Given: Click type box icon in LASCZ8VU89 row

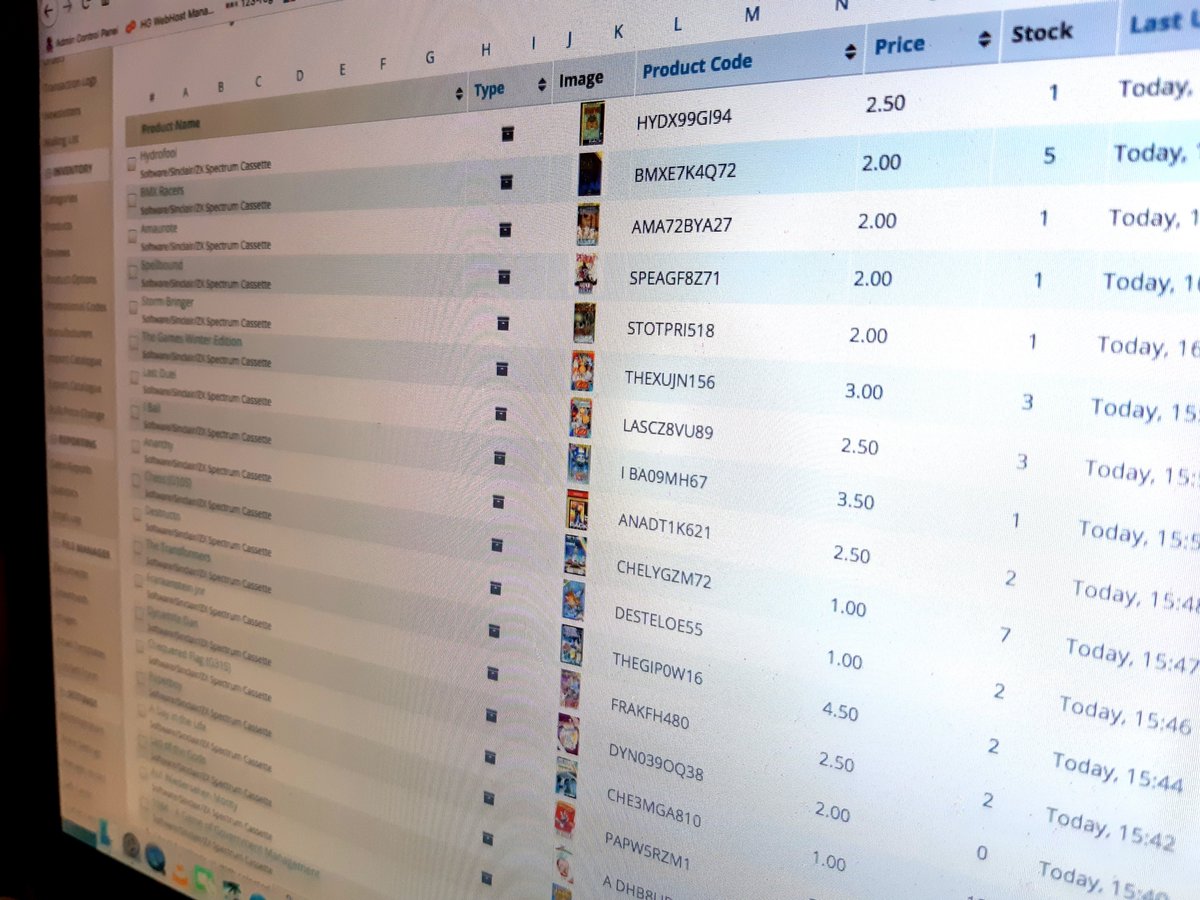Looking at the screenshot, I should 501,414.
